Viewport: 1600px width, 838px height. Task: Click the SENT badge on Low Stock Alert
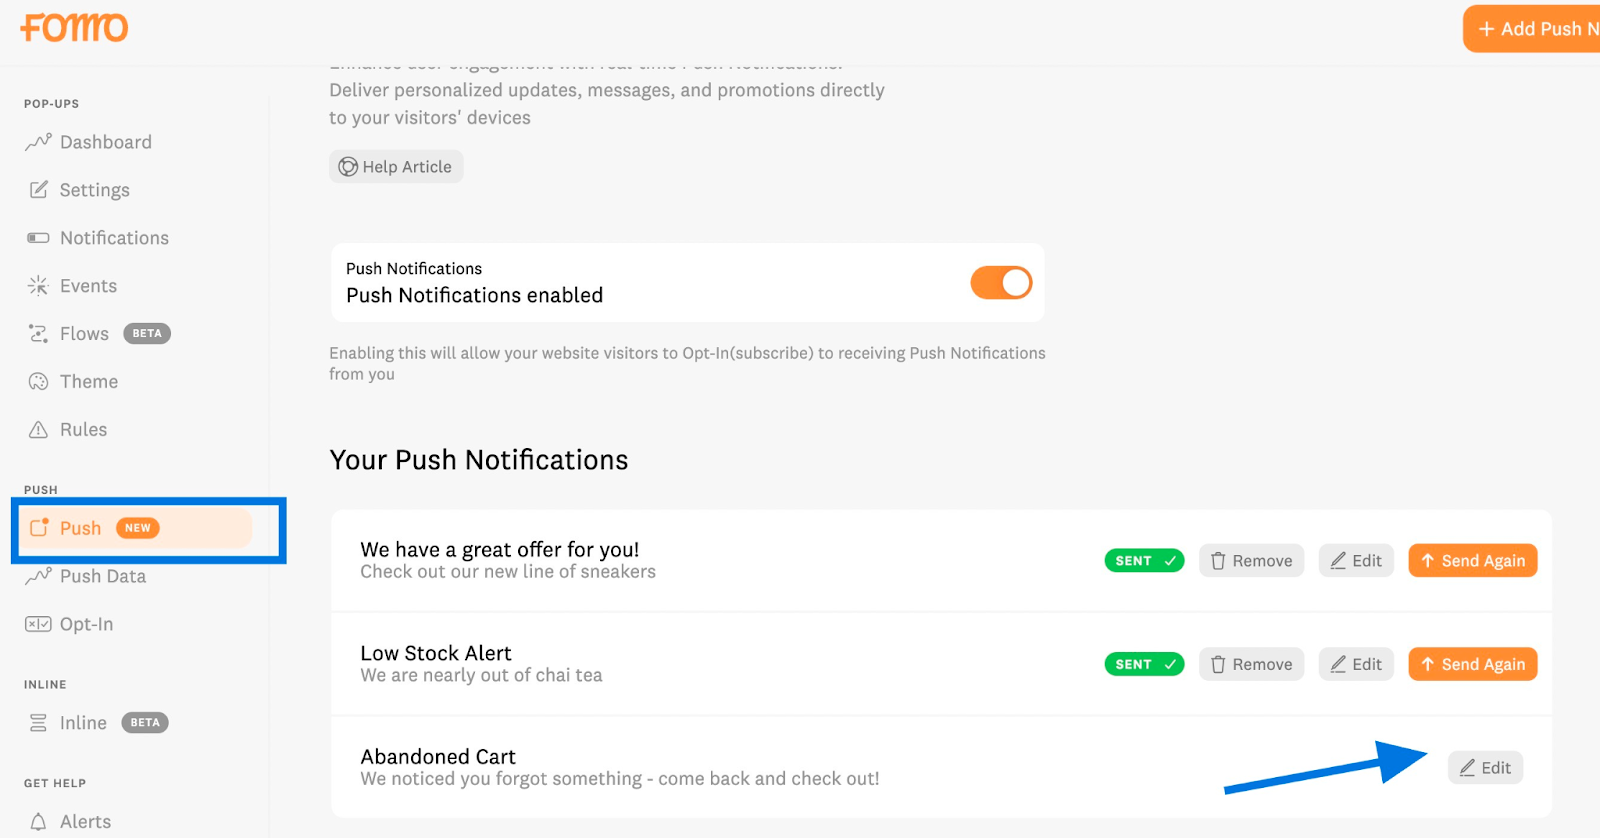point(1143,663)
